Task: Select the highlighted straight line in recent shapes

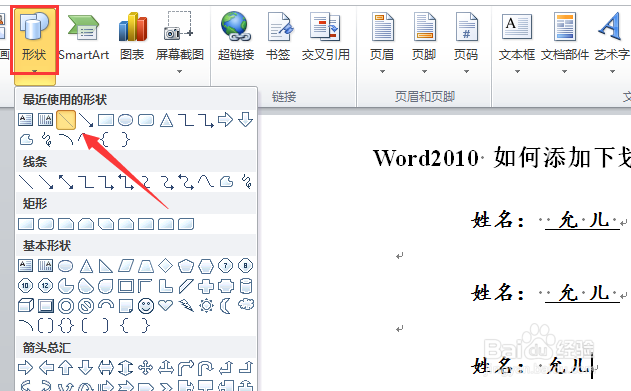Action: pos(66,120)
